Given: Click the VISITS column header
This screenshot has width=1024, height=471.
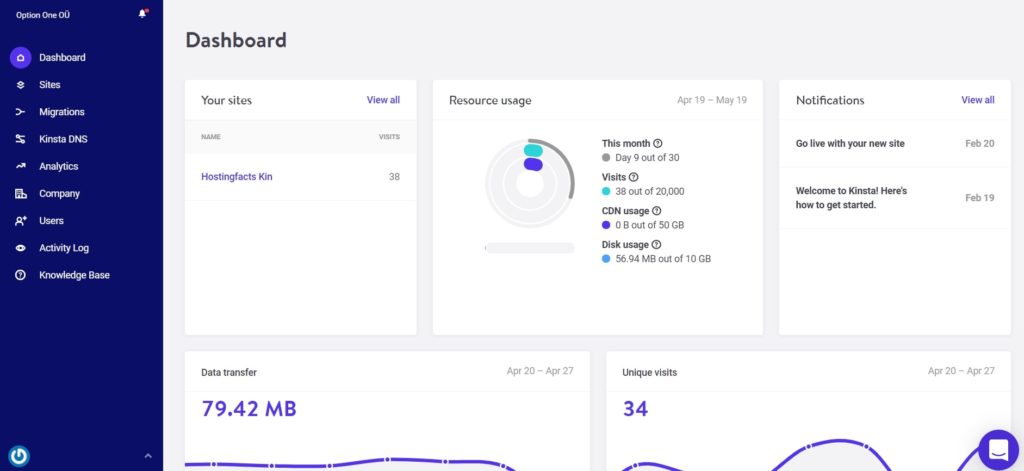Looking at the screenshot, I should [389, 137].
